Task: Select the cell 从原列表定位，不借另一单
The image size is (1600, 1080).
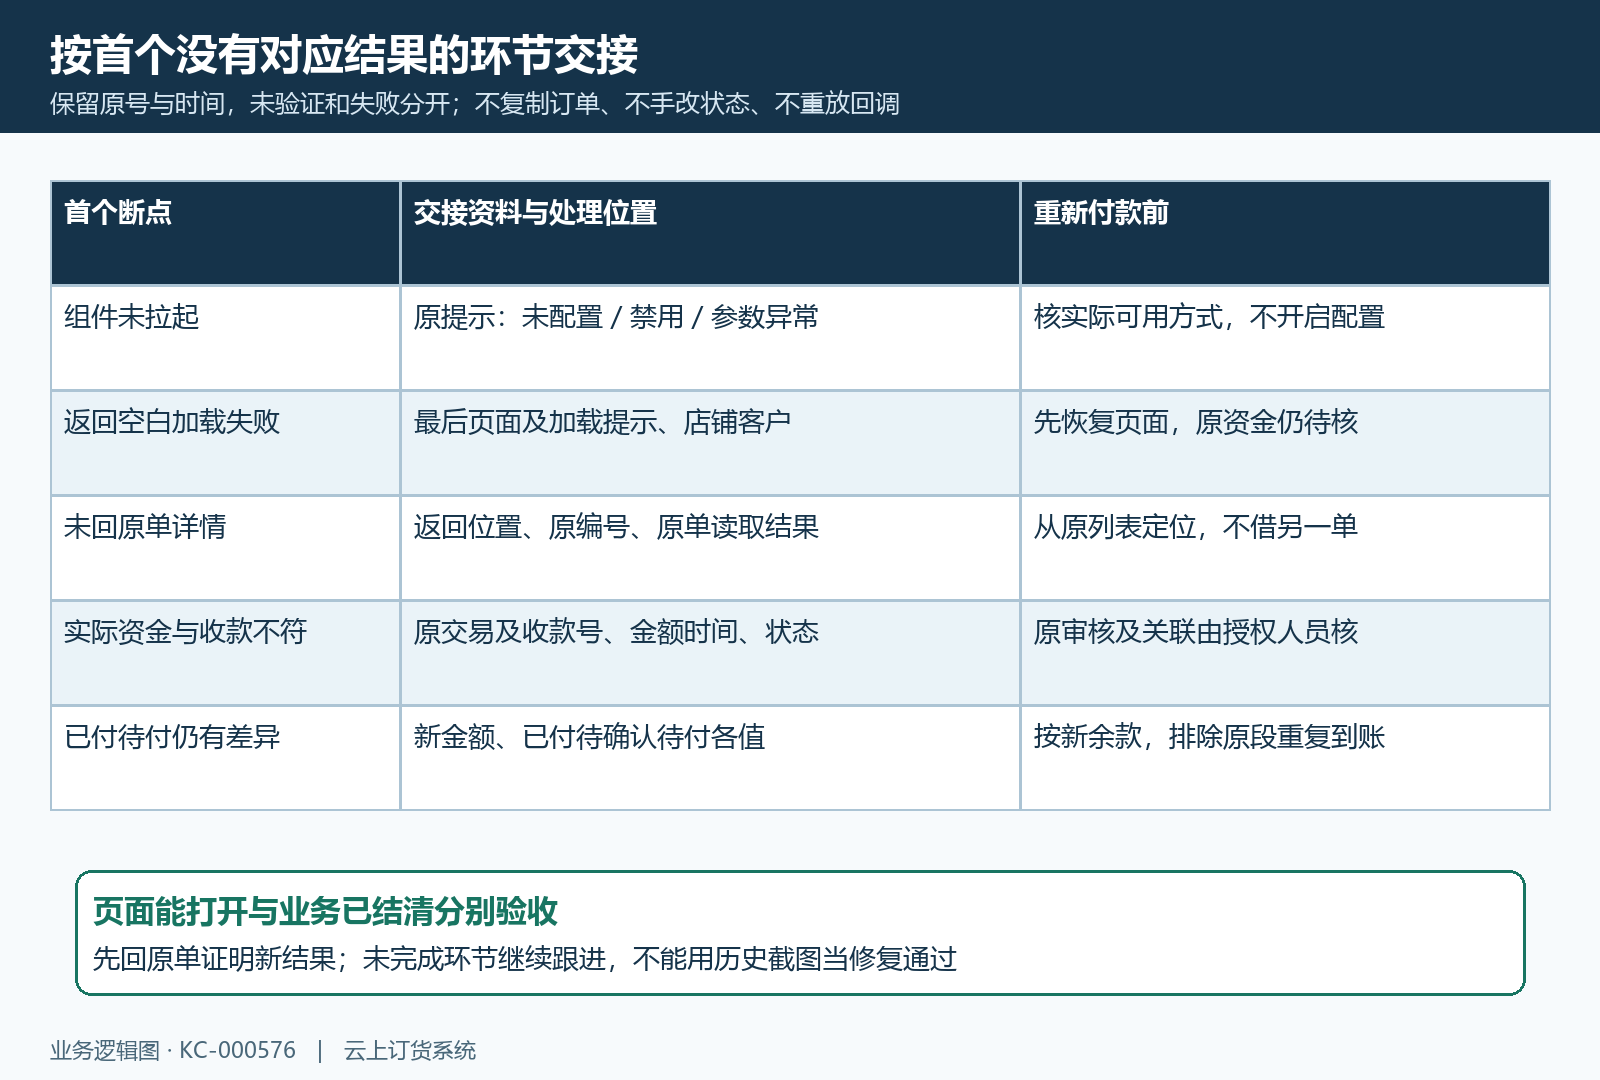Action: (x=1285, y=548)
